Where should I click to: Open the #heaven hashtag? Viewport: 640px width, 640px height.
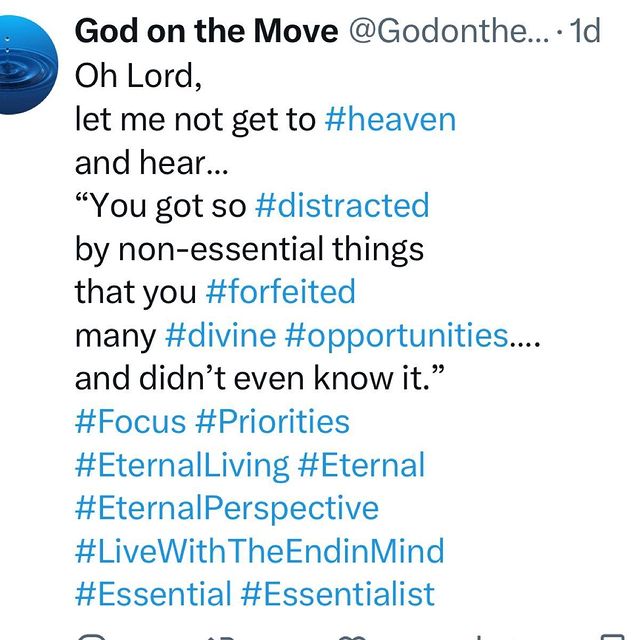tap(390, 120)
